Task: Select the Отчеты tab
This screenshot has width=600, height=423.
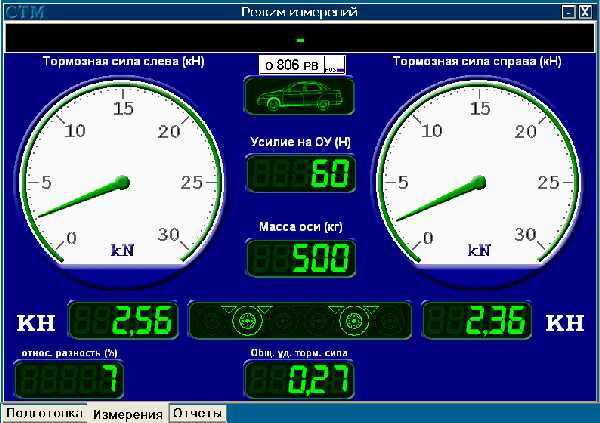Action: pyautogui.click(x=198, y=413)
